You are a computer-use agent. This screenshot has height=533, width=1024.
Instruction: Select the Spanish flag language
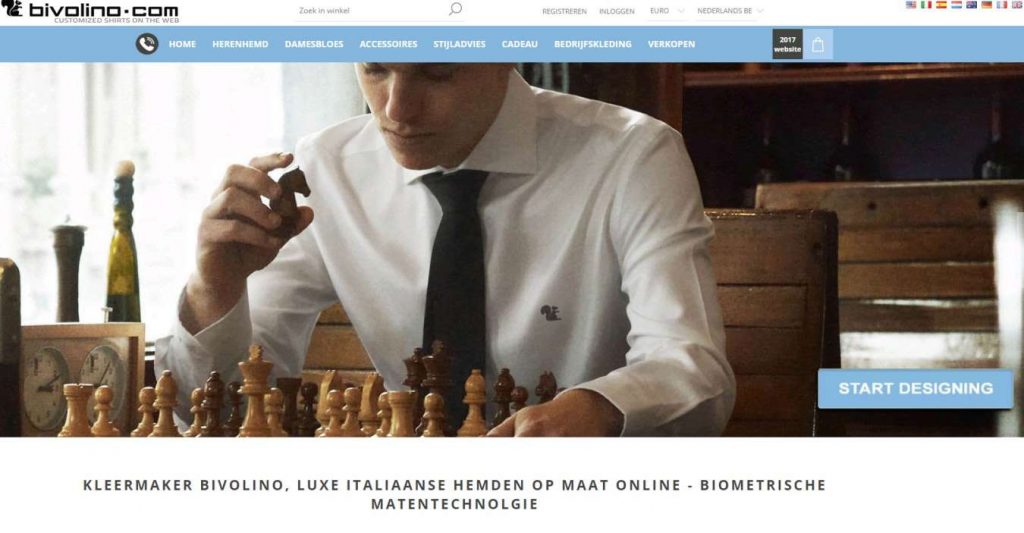(x=941, y=5)
